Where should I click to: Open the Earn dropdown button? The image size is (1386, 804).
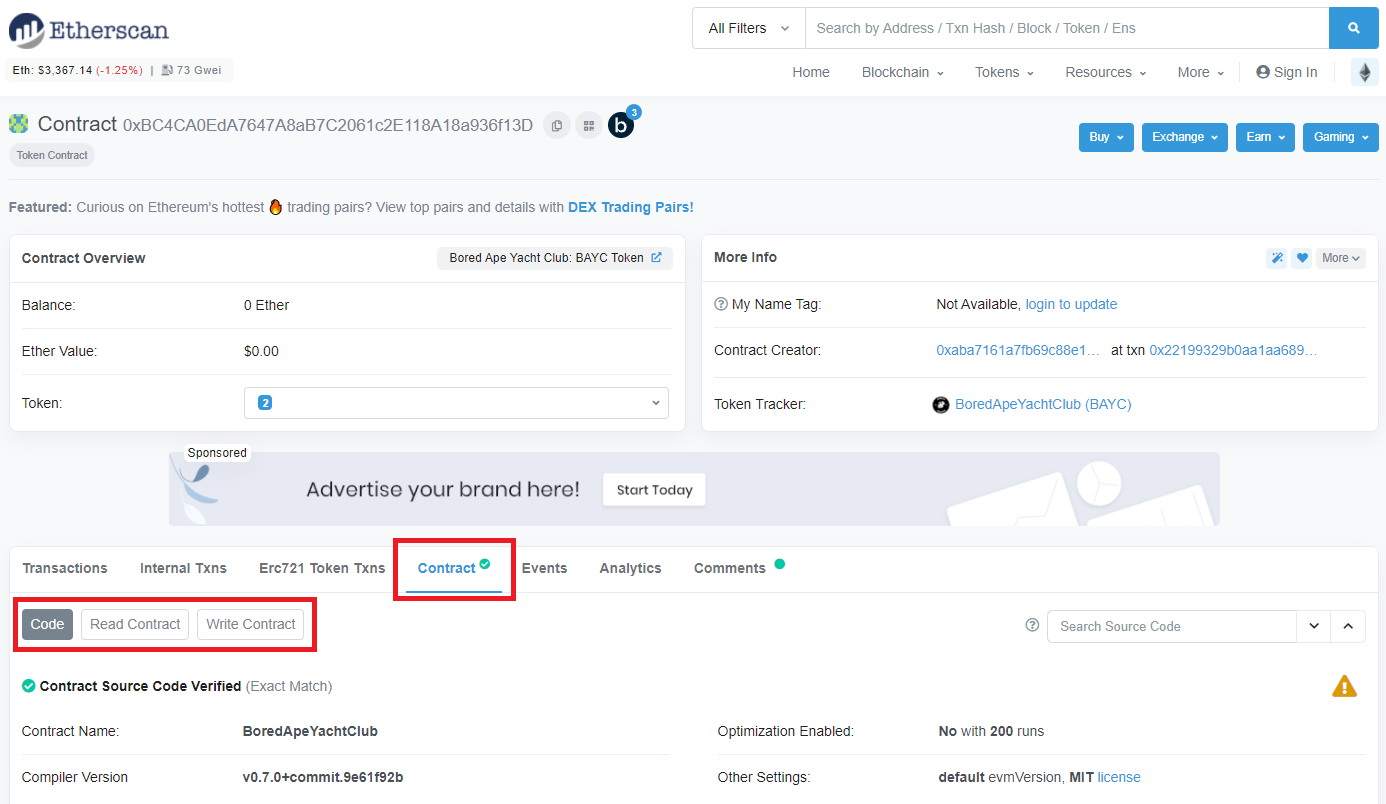(1265, 137)
